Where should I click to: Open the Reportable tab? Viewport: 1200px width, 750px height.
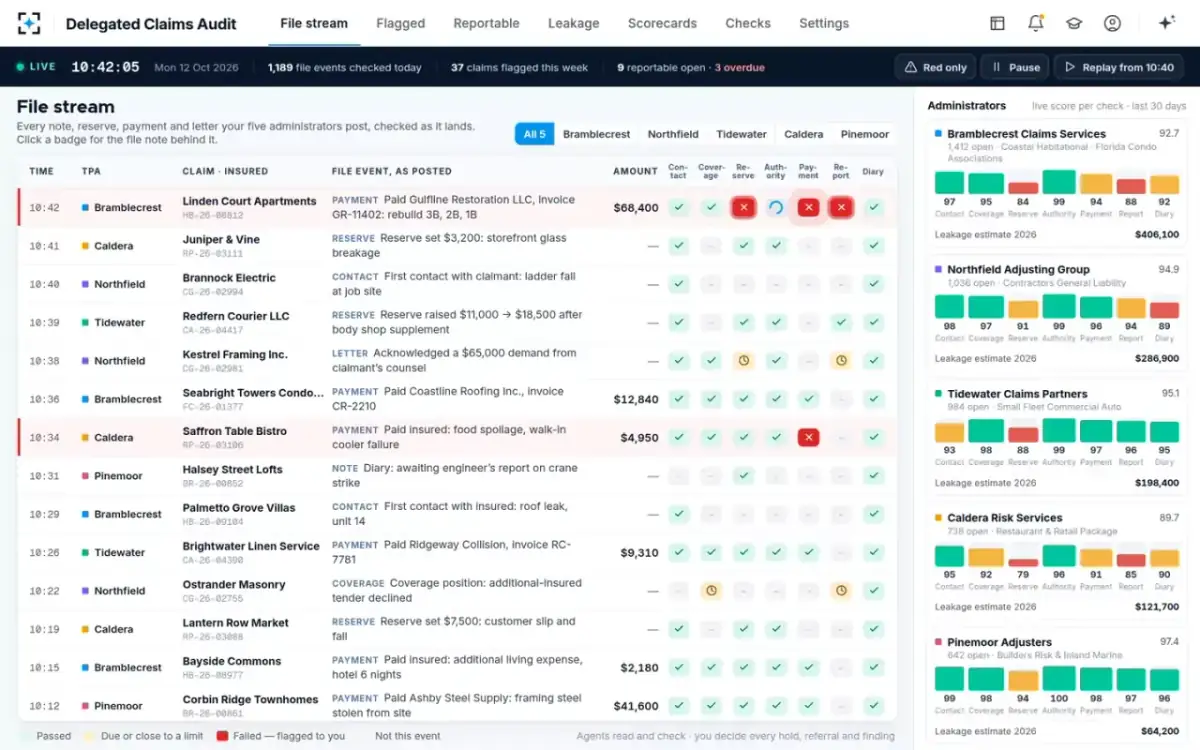[486, 23]
